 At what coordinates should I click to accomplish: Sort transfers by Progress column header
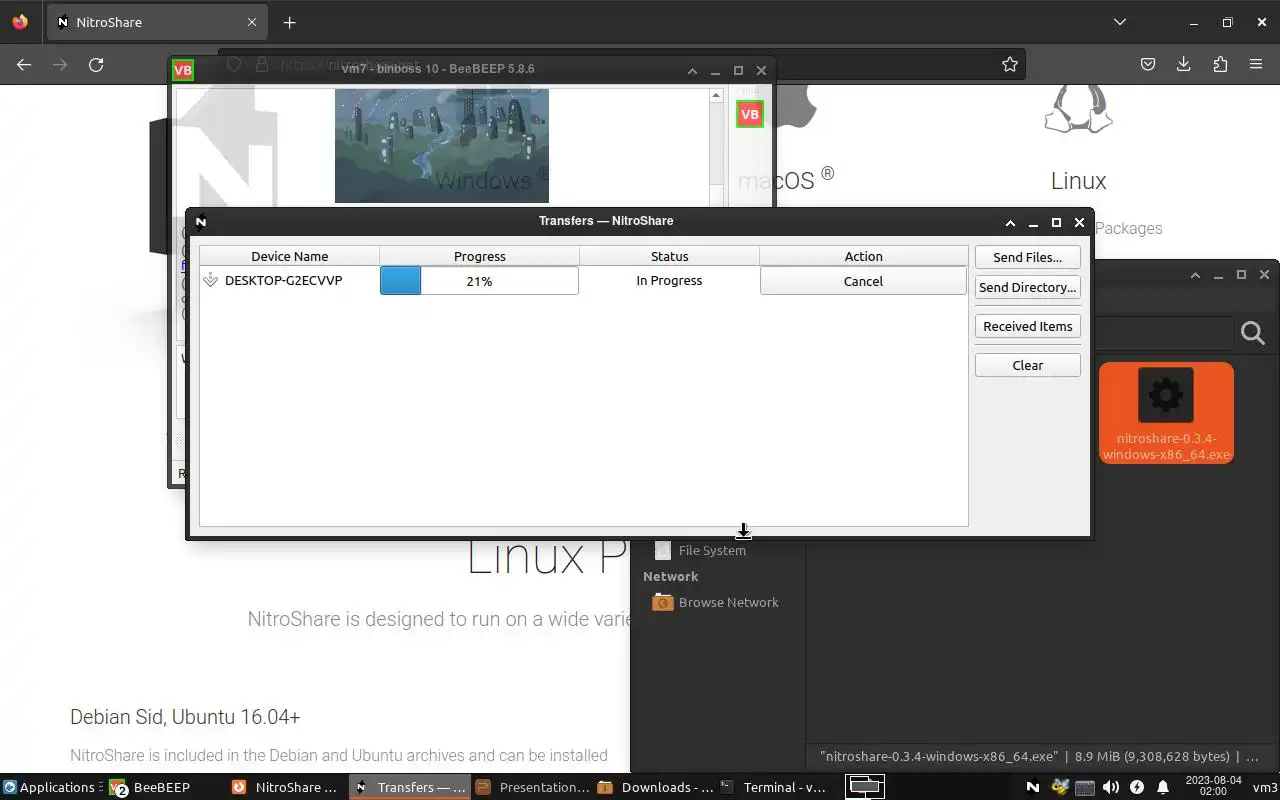pos(479,256)
